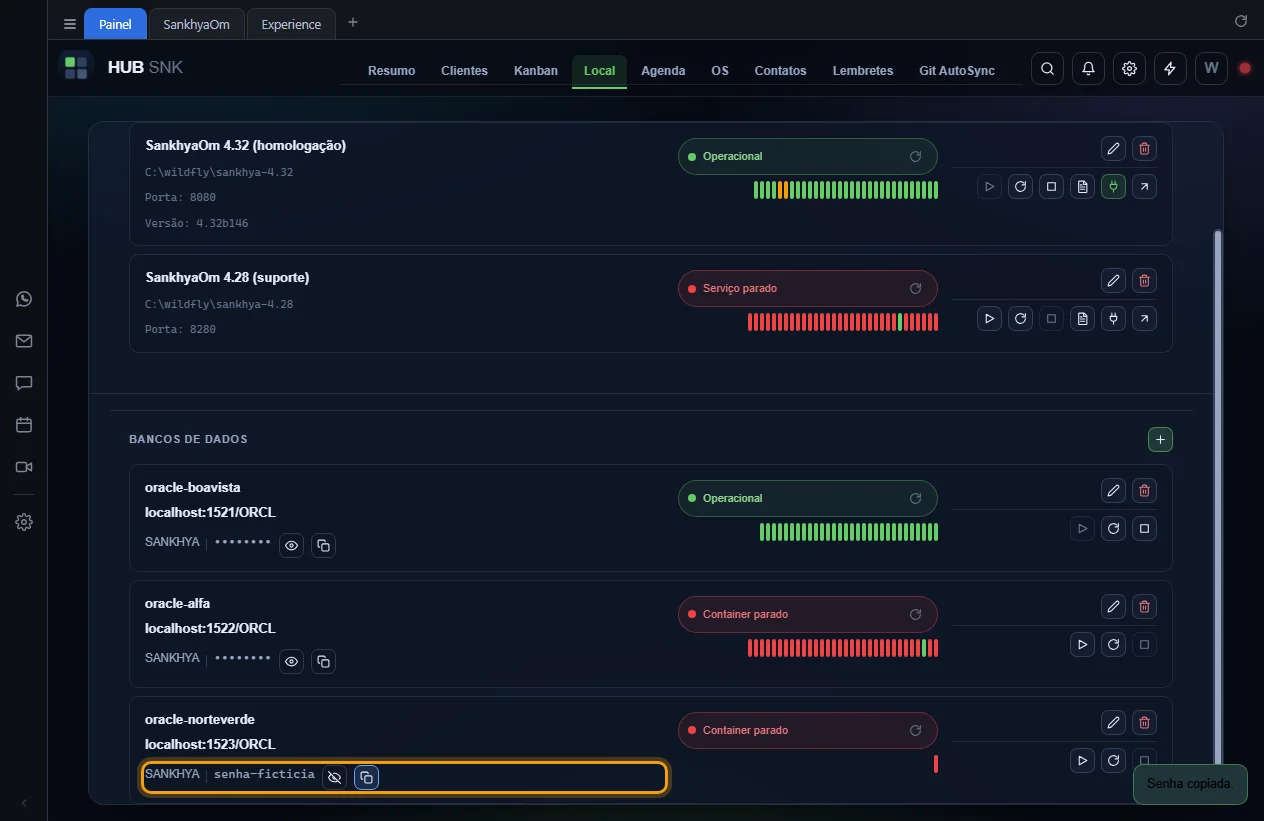Open logs document icon for SankhyaOm 4.32
1264x821 pixels.
click(1082, 186)
